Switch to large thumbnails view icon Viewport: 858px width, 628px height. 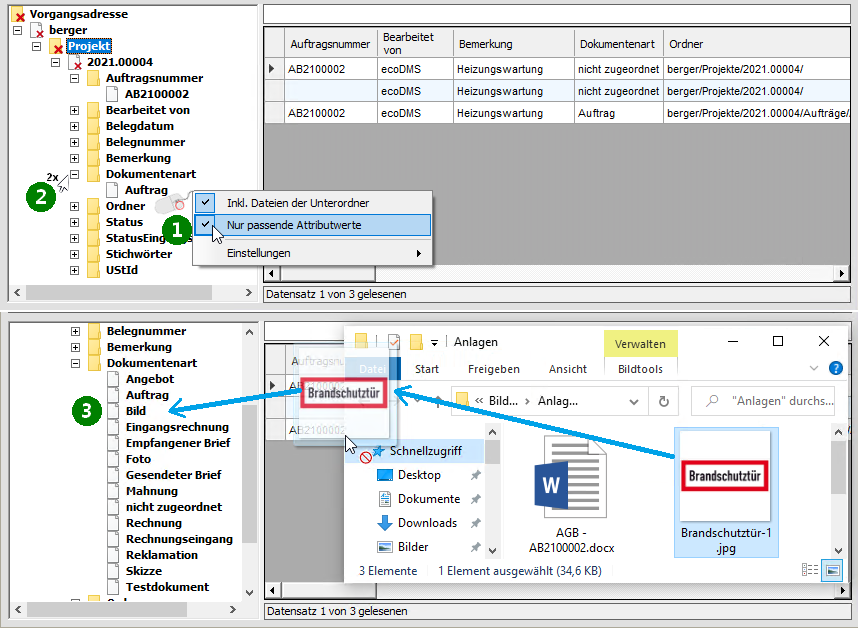(832, 570)
